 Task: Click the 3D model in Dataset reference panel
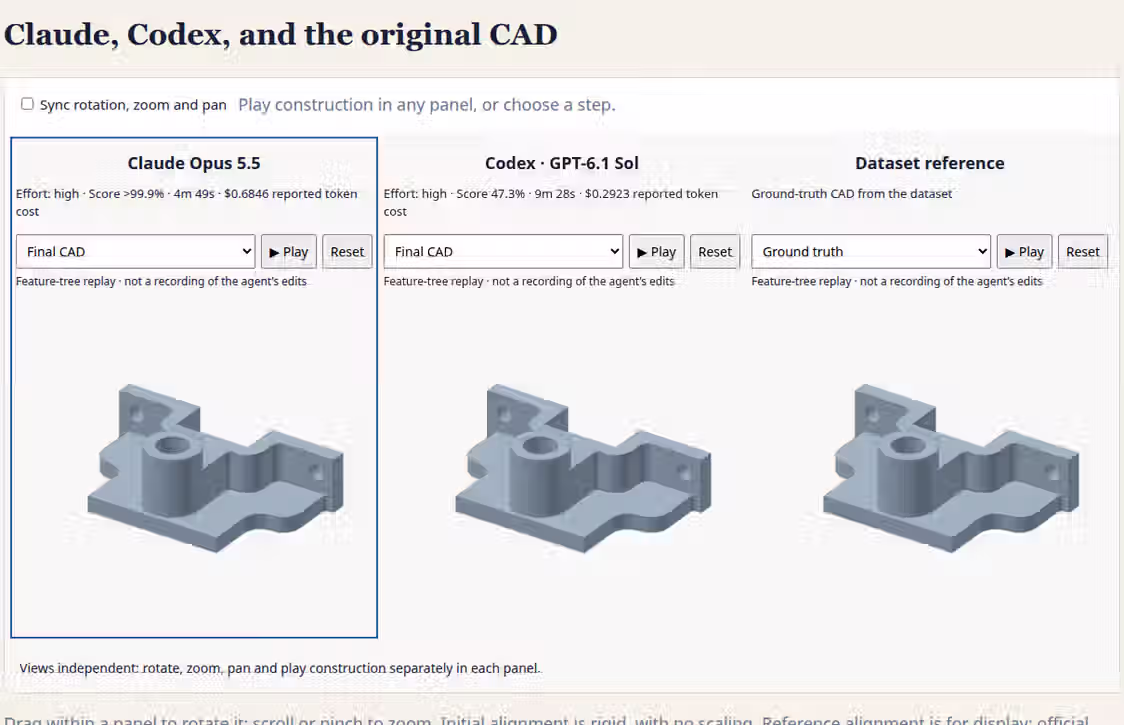(951, 470)
